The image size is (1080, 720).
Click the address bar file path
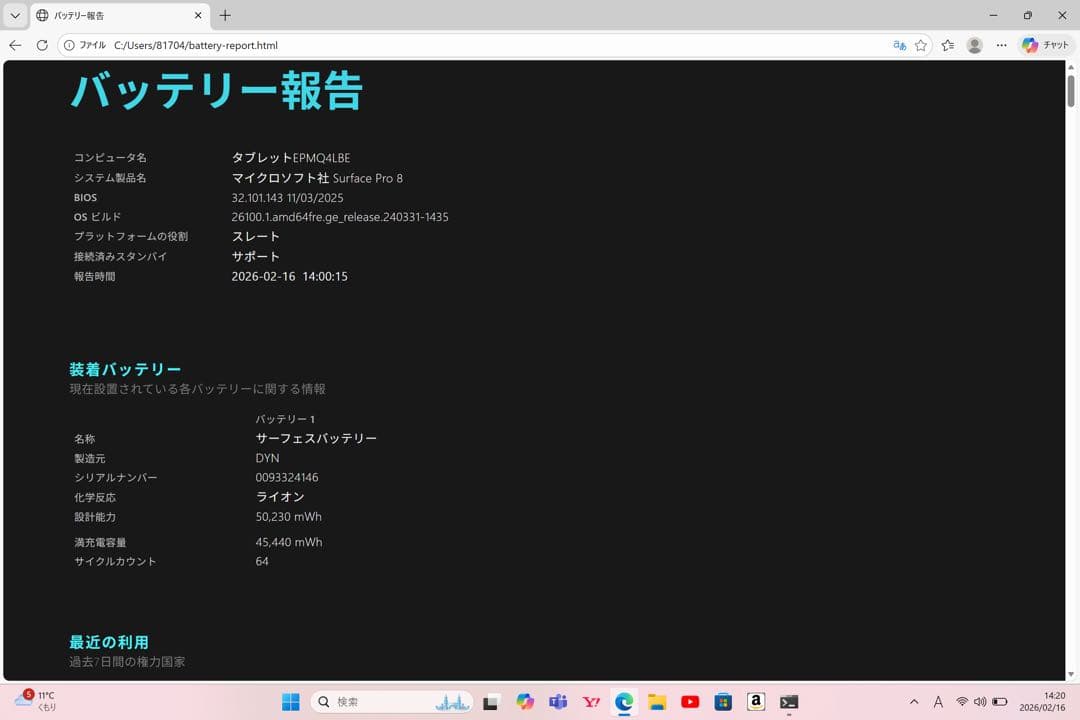pos(196,45)
